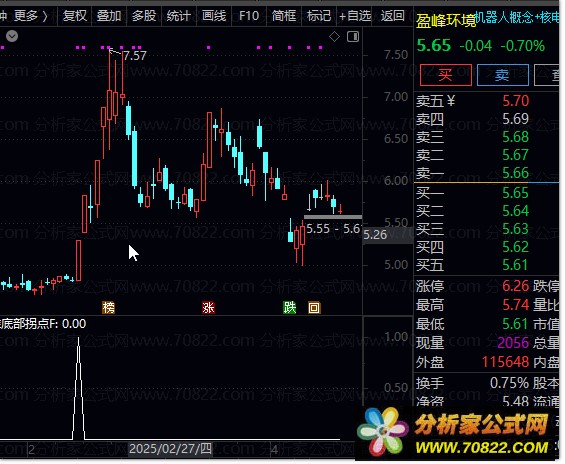Click 最低 value 5.61

point(515,324)
